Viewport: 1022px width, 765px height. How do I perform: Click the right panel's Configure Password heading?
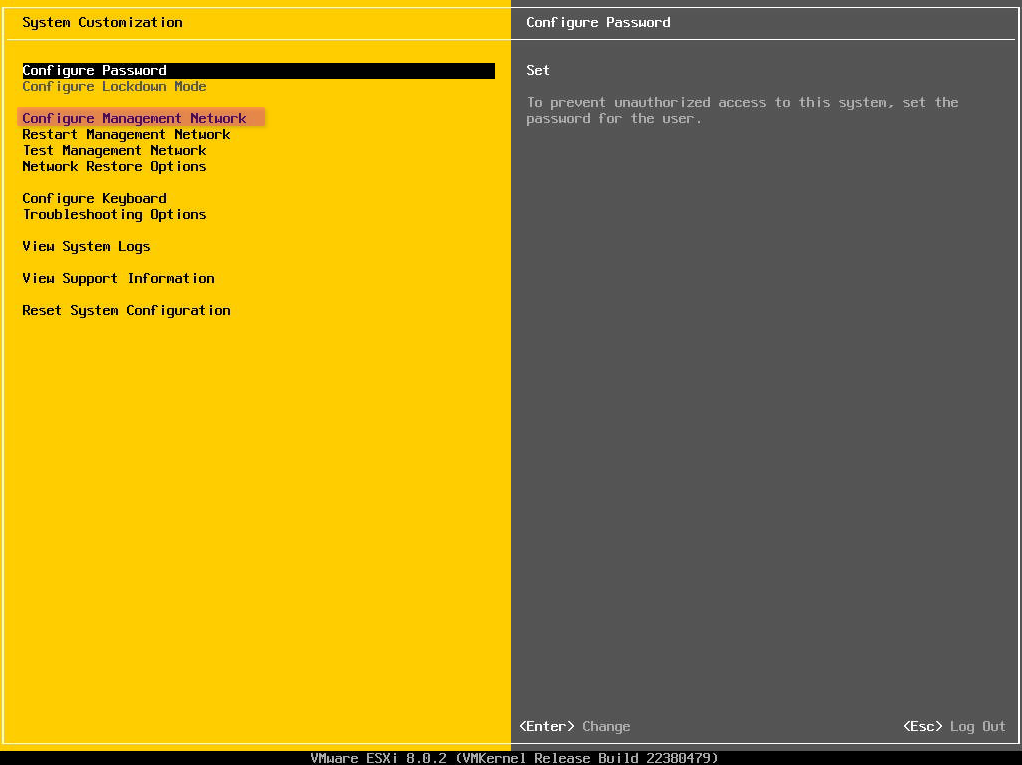coord(598,22)
